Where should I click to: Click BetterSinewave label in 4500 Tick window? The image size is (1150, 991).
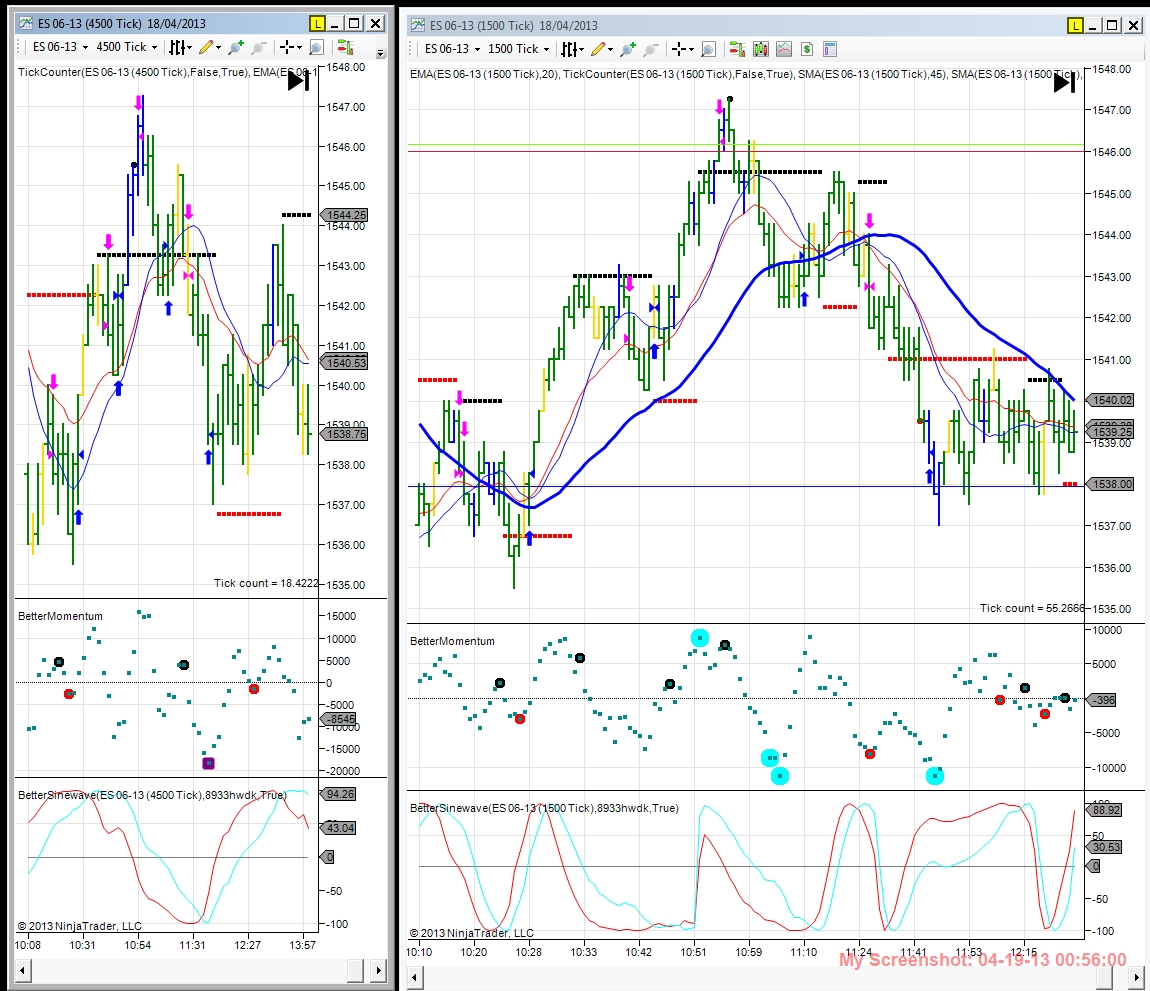[x=152, y=794]
